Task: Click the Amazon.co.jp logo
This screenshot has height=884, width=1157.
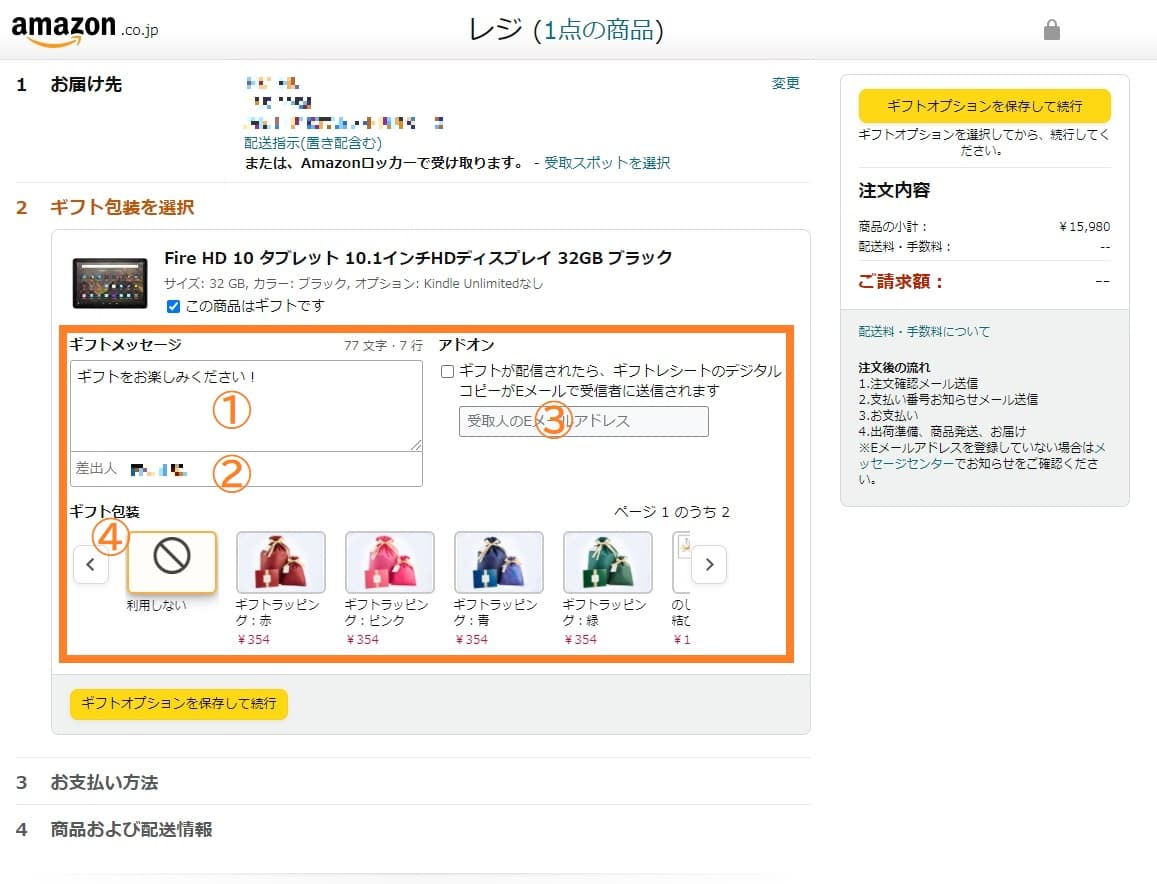Action: (x=85, y=30)
